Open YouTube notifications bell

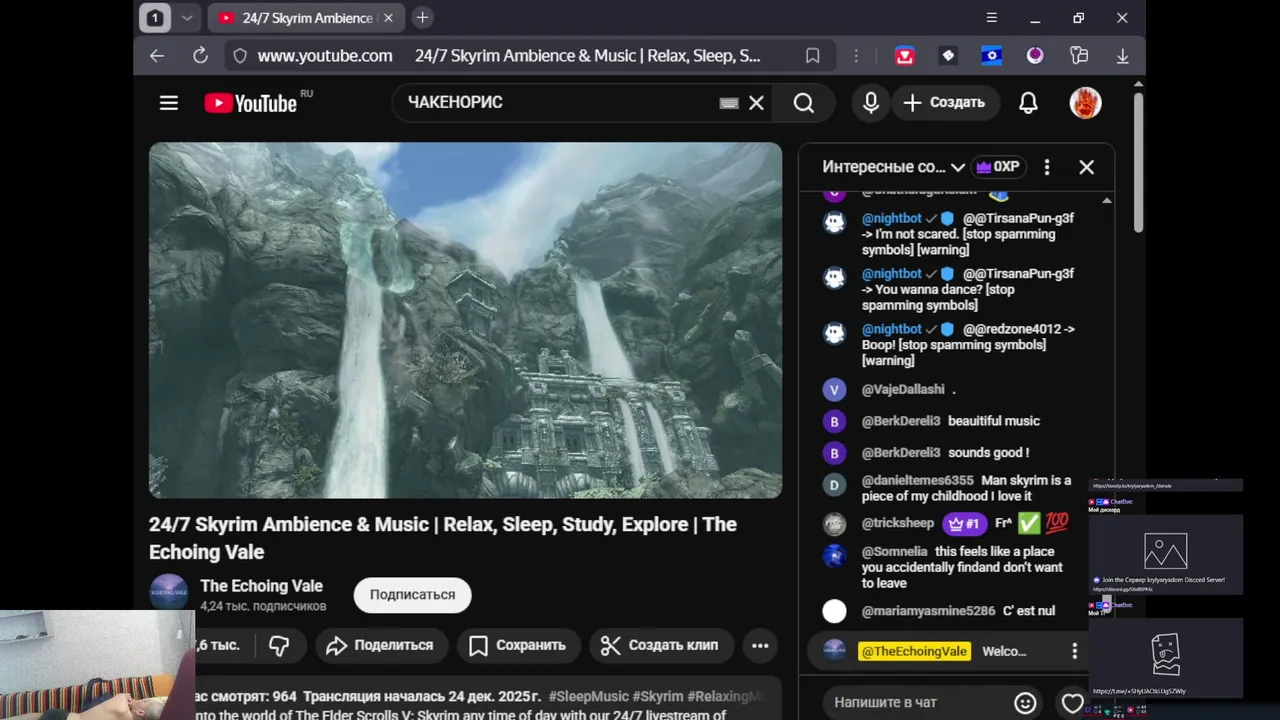1028,103
